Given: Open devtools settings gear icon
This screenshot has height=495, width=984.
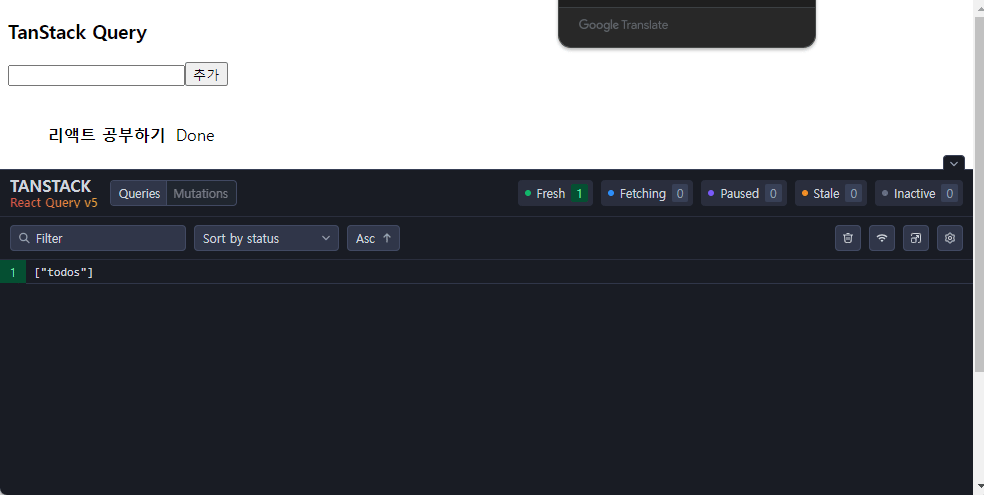Looking at the screenshot, I should (949, 238).
